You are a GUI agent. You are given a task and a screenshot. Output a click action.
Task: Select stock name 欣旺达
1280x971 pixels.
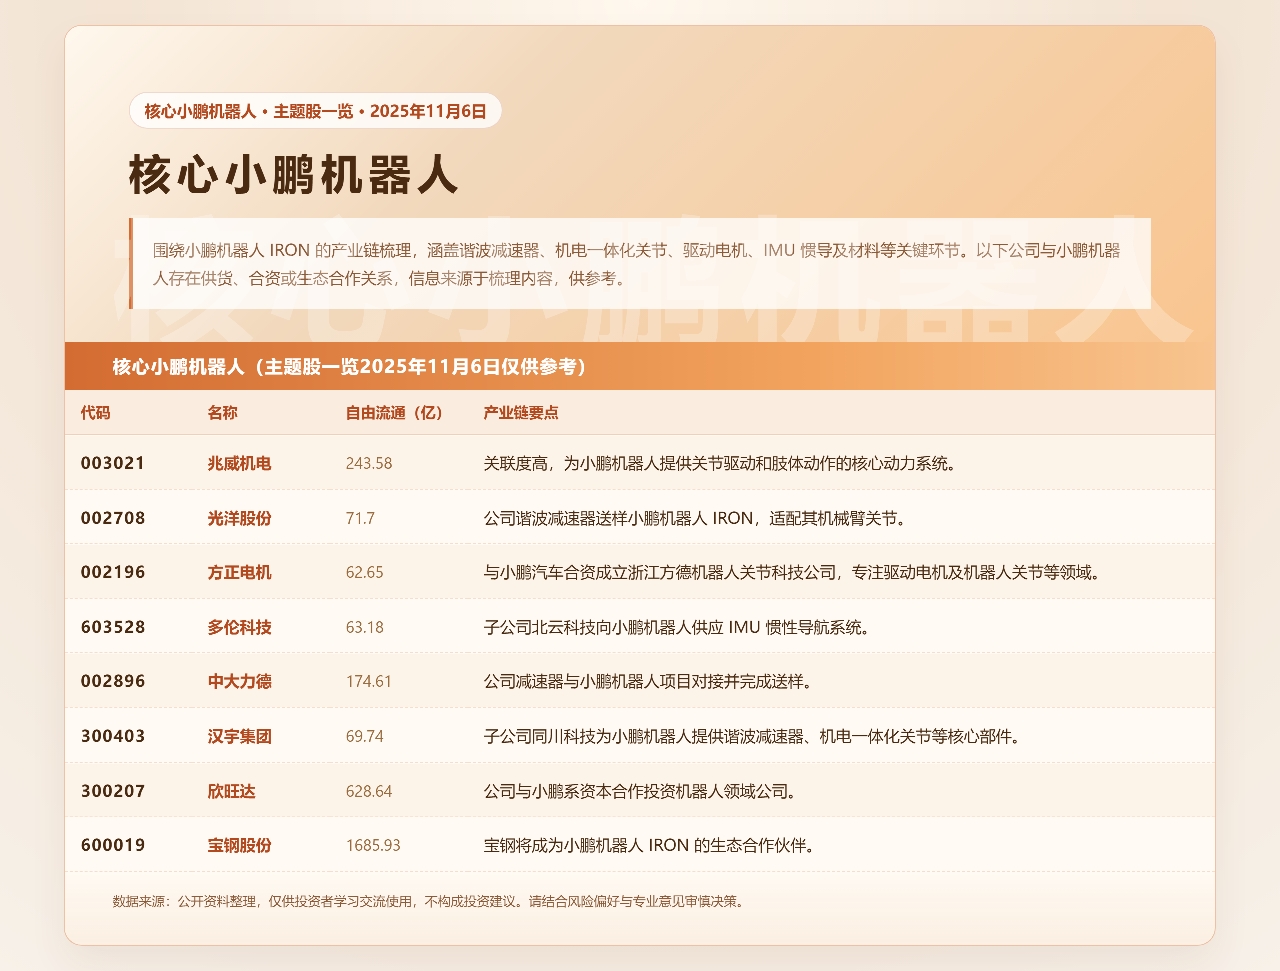click(x=232, y=791)
